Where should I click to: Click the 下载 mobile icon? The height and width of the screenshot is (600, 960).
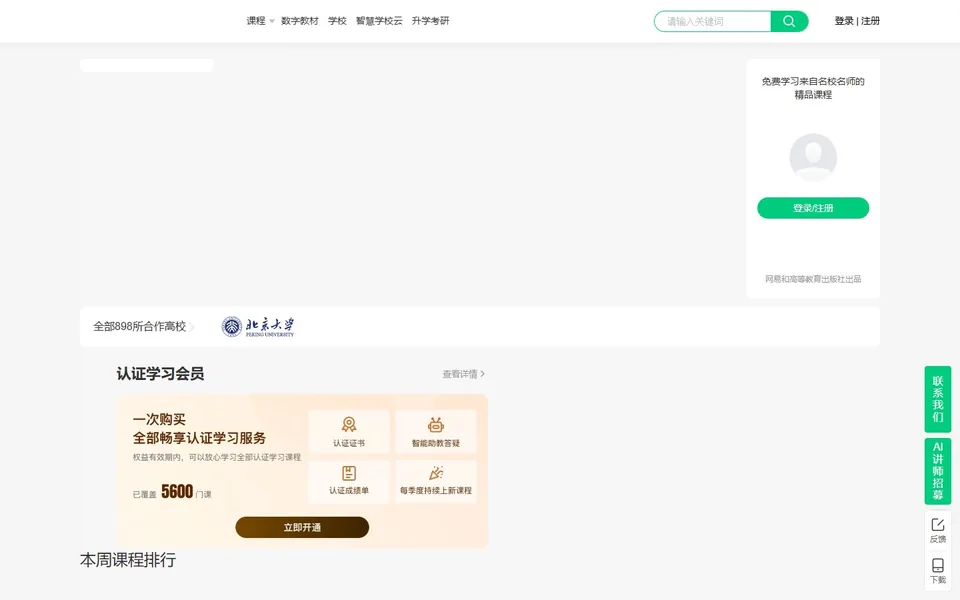coord(937,565)
